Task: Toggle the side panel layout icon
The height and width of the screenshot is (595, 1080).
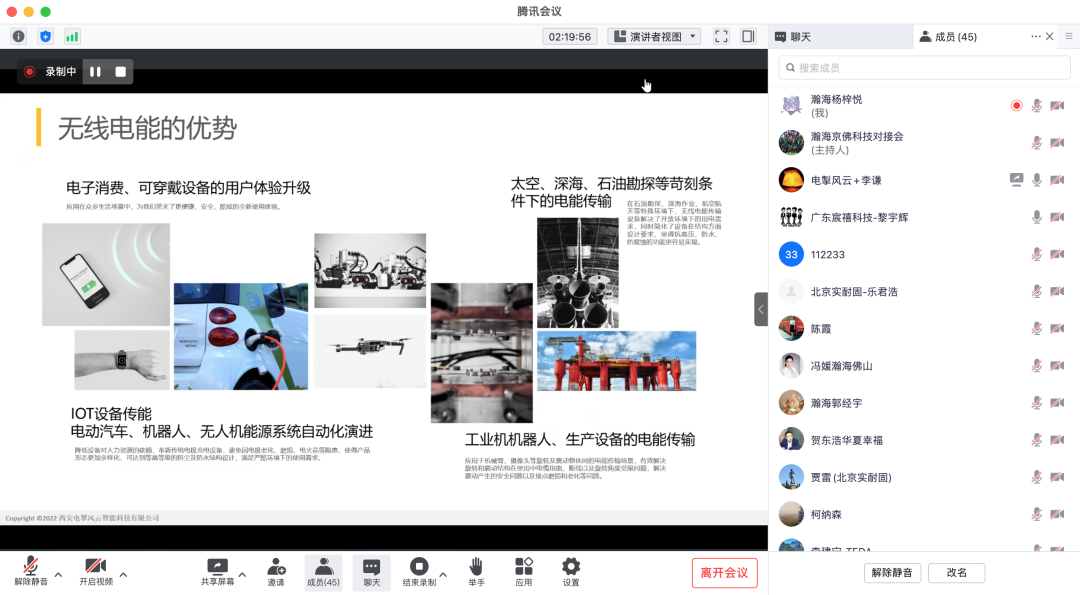Action: pyautogui.click(x=748, y=36)
